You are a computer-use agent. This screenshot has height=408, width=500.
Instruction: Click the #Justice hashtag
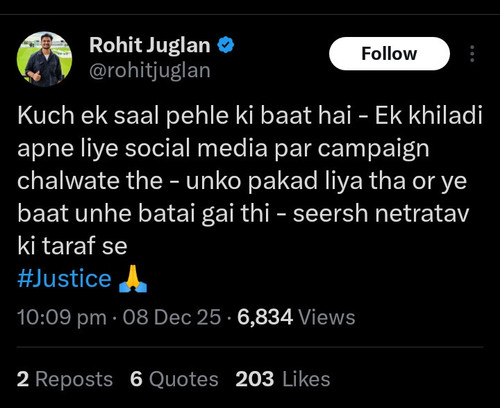click(64, 278)
